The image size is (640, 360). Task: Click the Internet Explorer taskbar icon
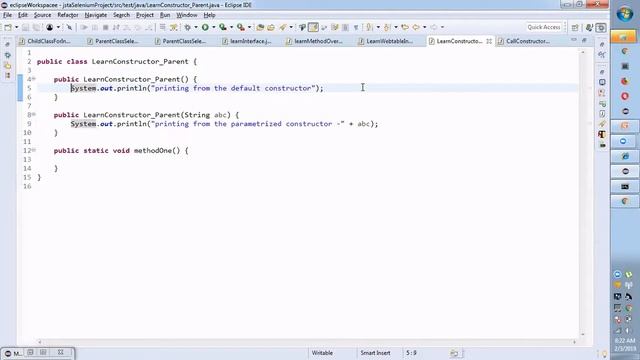[624, 156]
